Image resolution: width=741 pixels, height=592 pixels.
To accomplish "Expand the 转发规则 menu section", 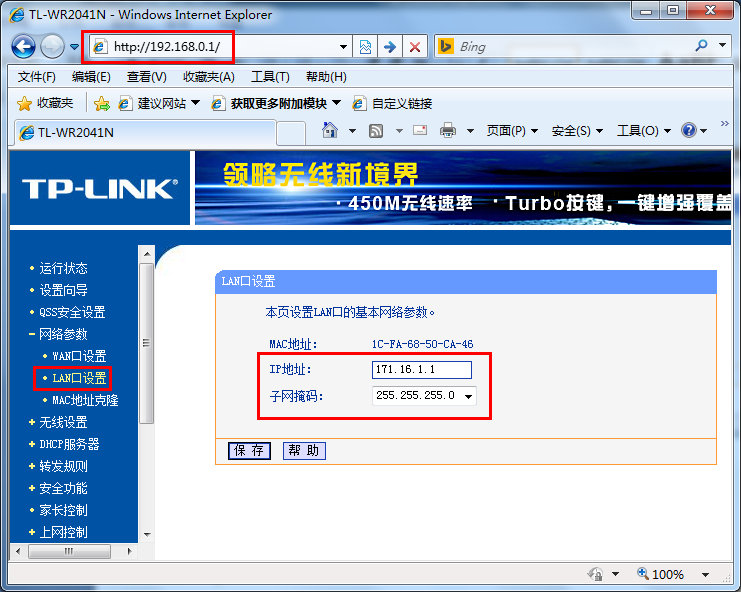I will click(63, 466).
